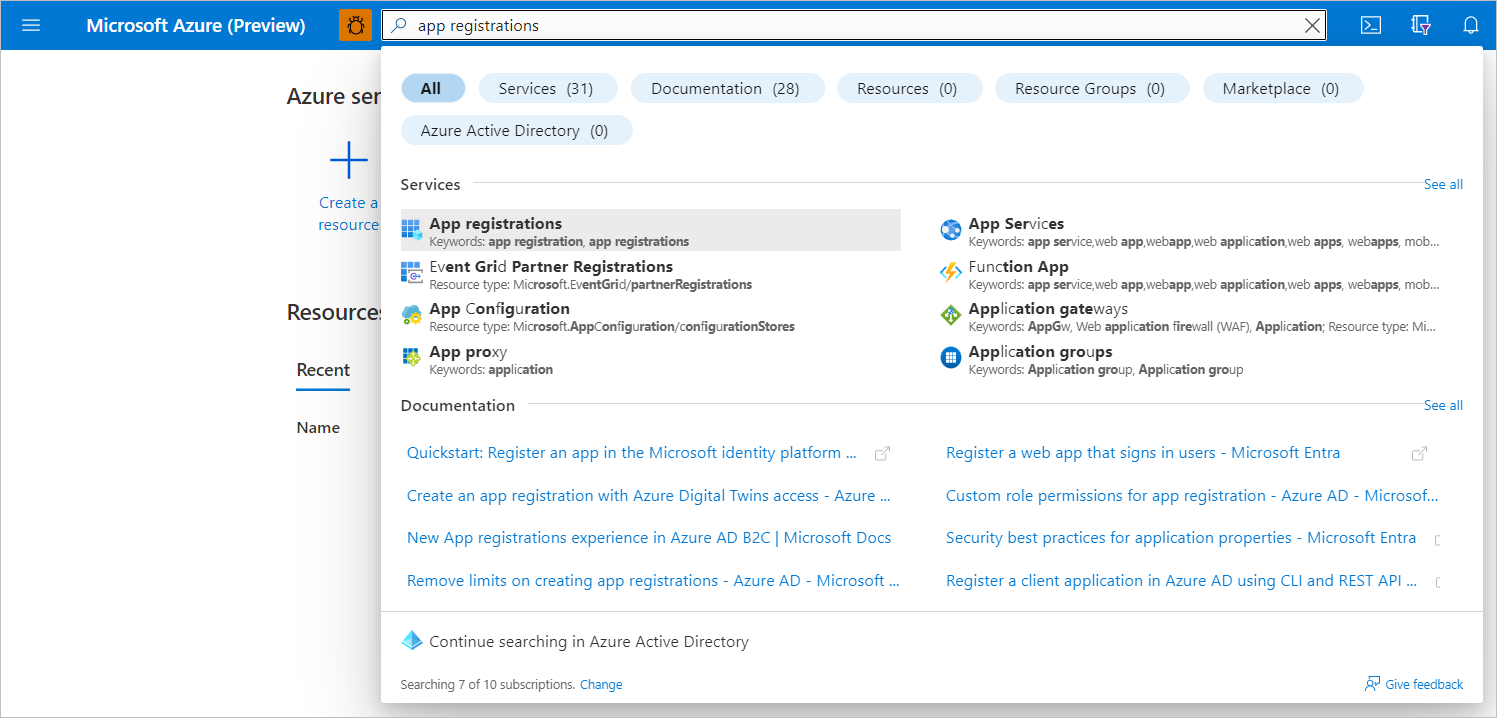Click the Give feedback person icon
The image size is (1497, 718).
[x=1372, y=684]
